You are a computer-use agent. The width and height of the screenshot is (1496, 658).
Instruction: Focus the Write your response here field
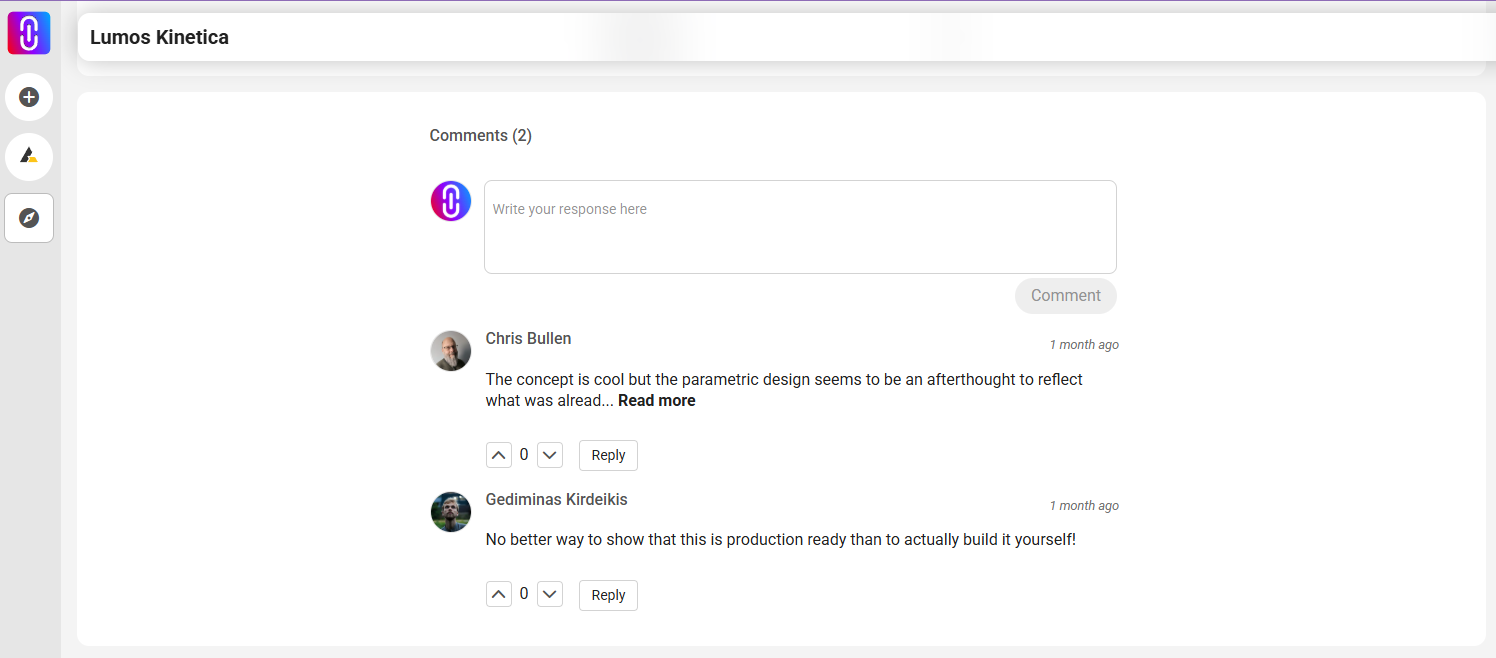coord(799,226)
